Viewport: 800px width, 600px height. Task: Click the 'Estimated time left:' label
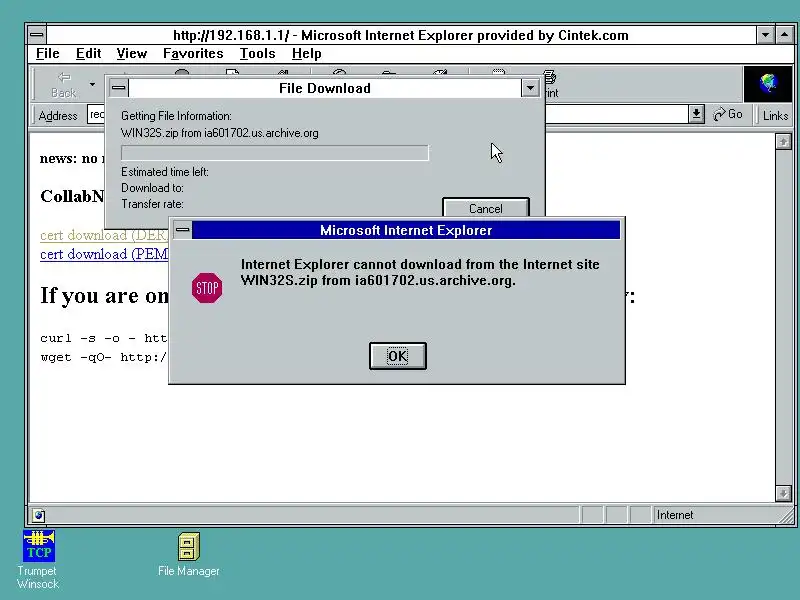(x=164, y=172)
